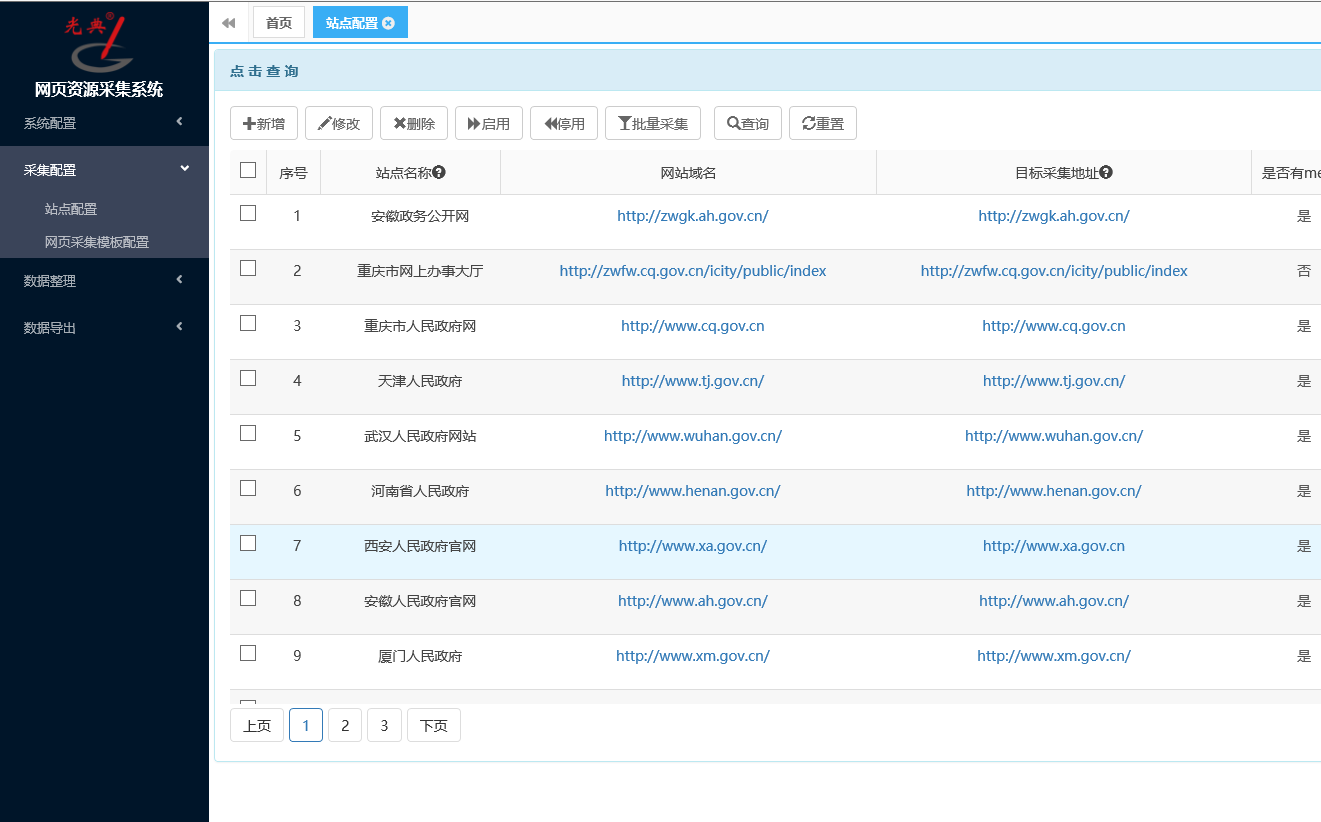Open 目标采集地址 link for 重庆市网上办事大厅
The image size is (1321, 822).
tap(1054, 271)
